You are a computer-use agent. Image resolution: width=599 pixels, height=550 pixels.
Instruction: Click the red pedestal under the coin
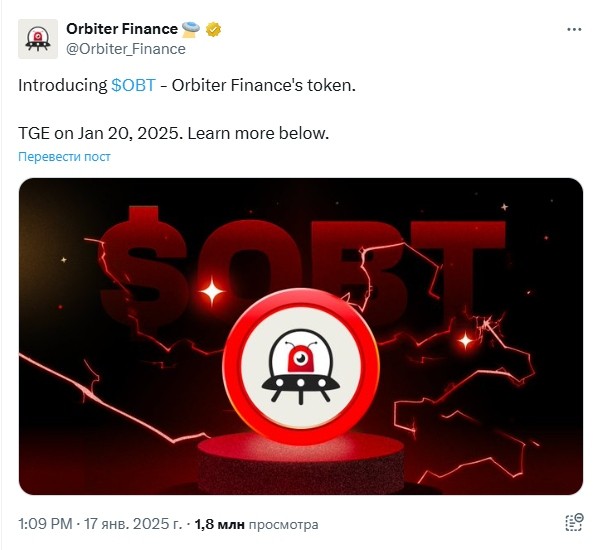301,464
